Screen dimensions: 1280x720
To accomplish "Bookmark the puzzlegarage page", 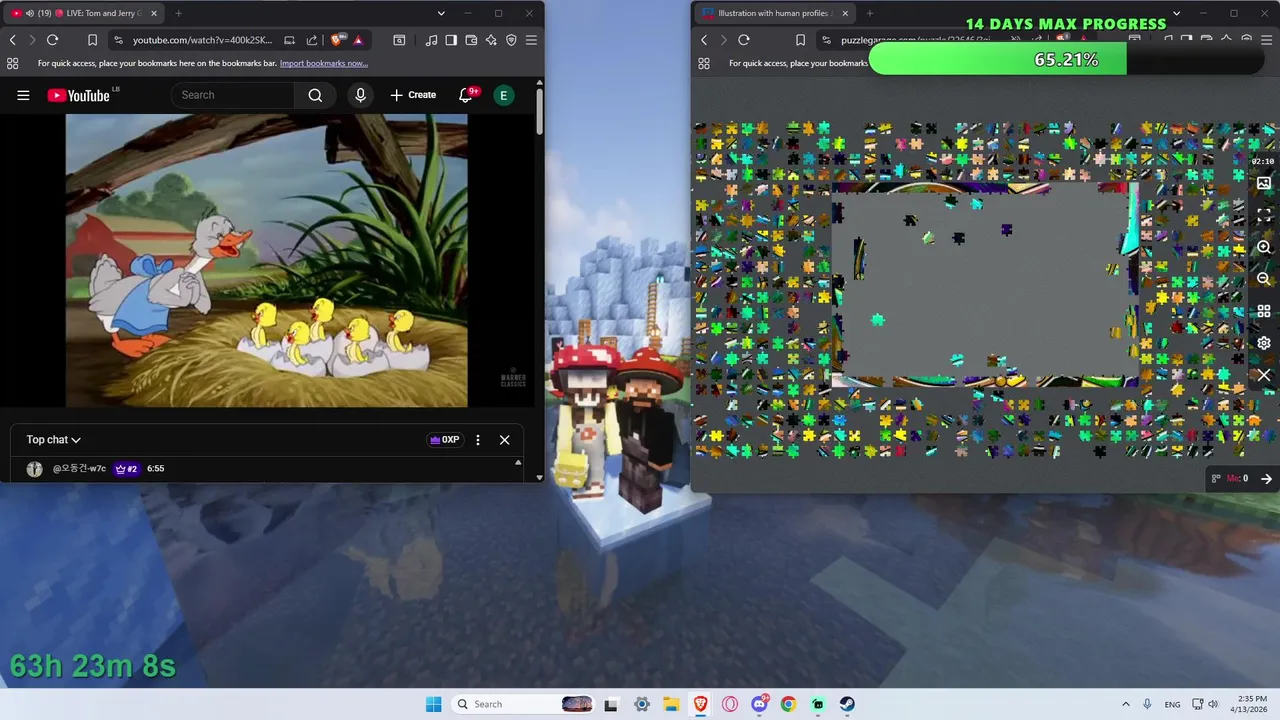I will click(x=800, y=40).
